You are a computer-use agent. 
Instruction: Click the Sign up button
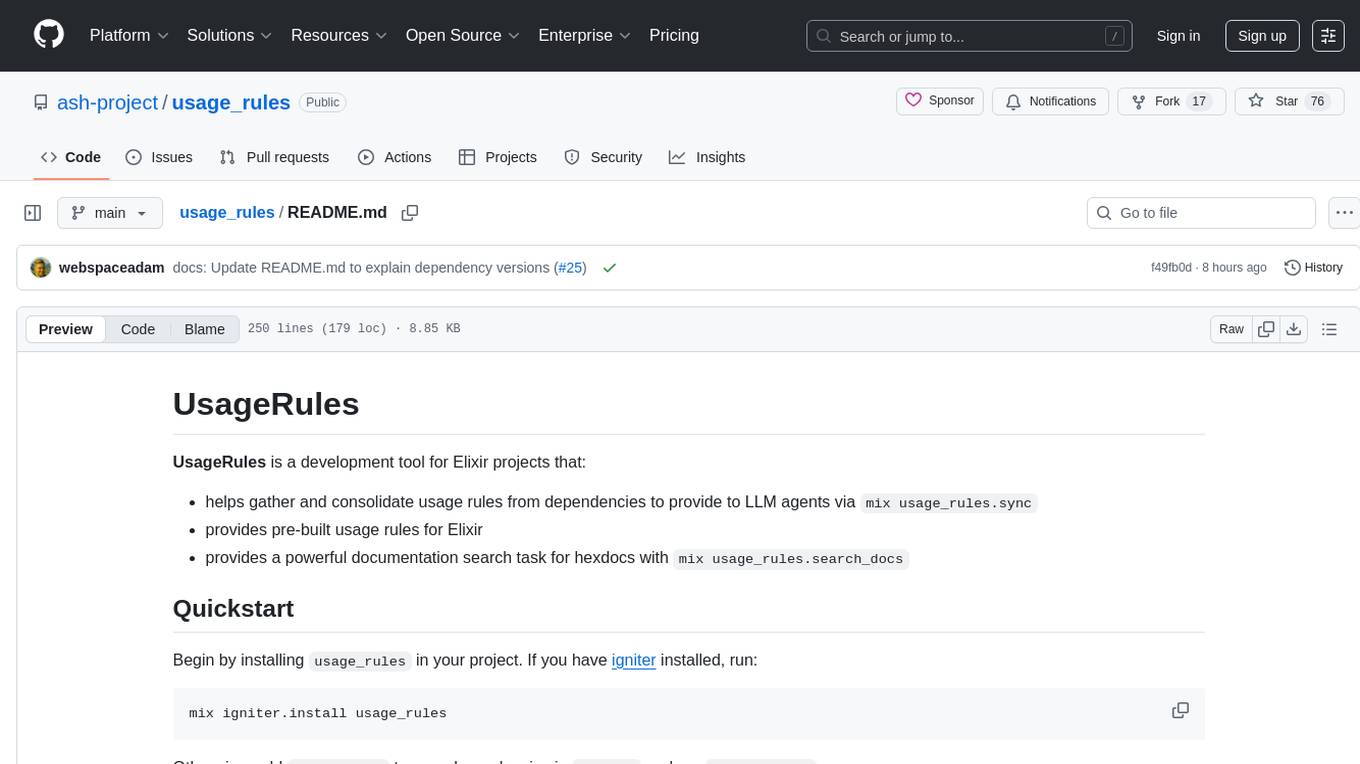1262,36
